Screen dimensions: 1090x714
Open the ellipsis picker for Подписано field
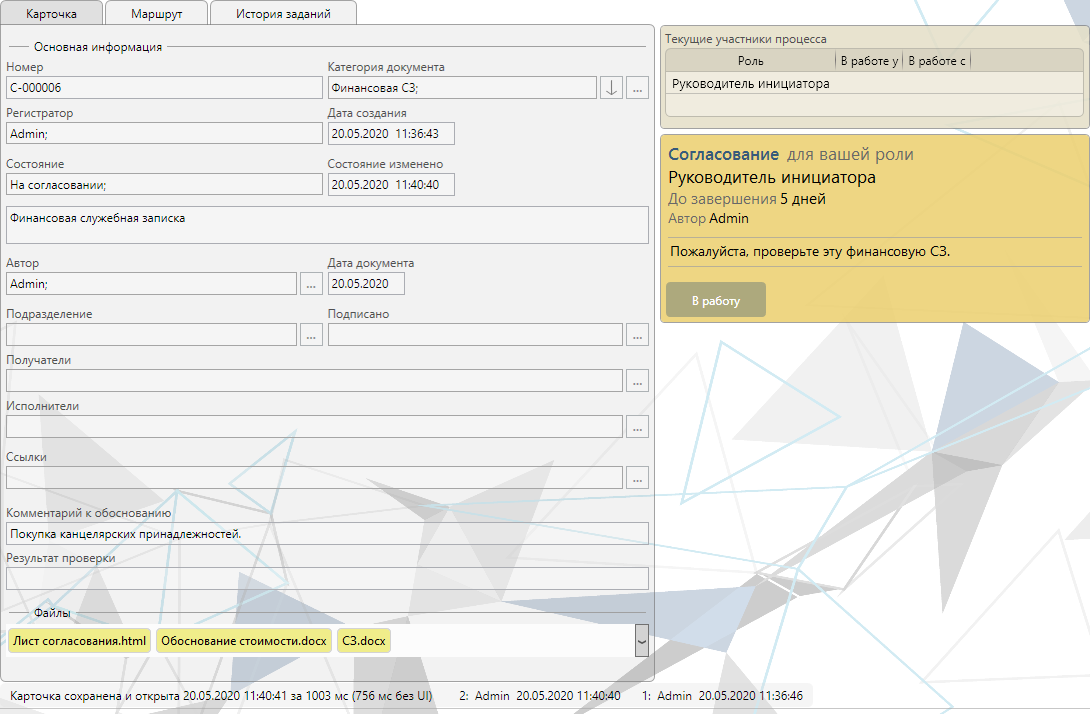[x=638, y=335]
